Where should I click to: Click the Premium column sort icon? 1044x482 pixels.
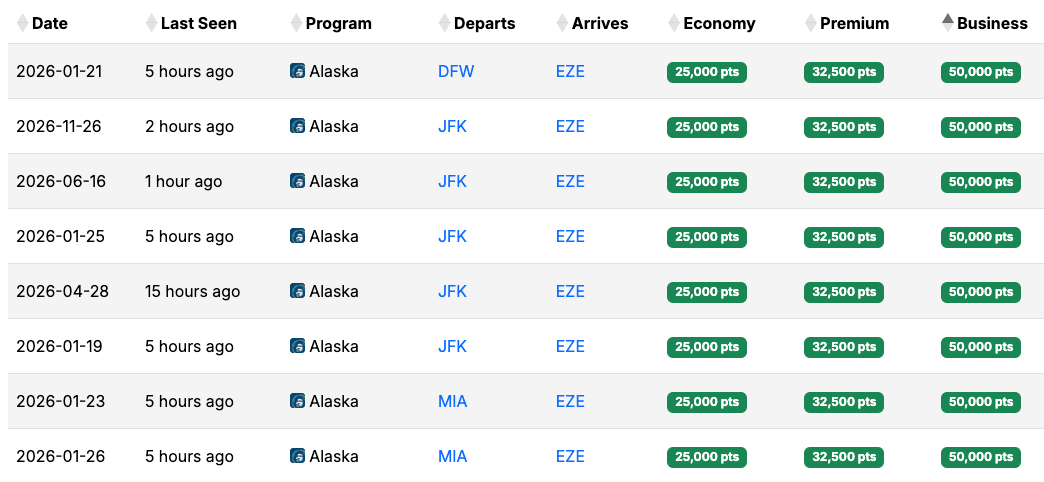pyautogui.click(x=810, y=23)
